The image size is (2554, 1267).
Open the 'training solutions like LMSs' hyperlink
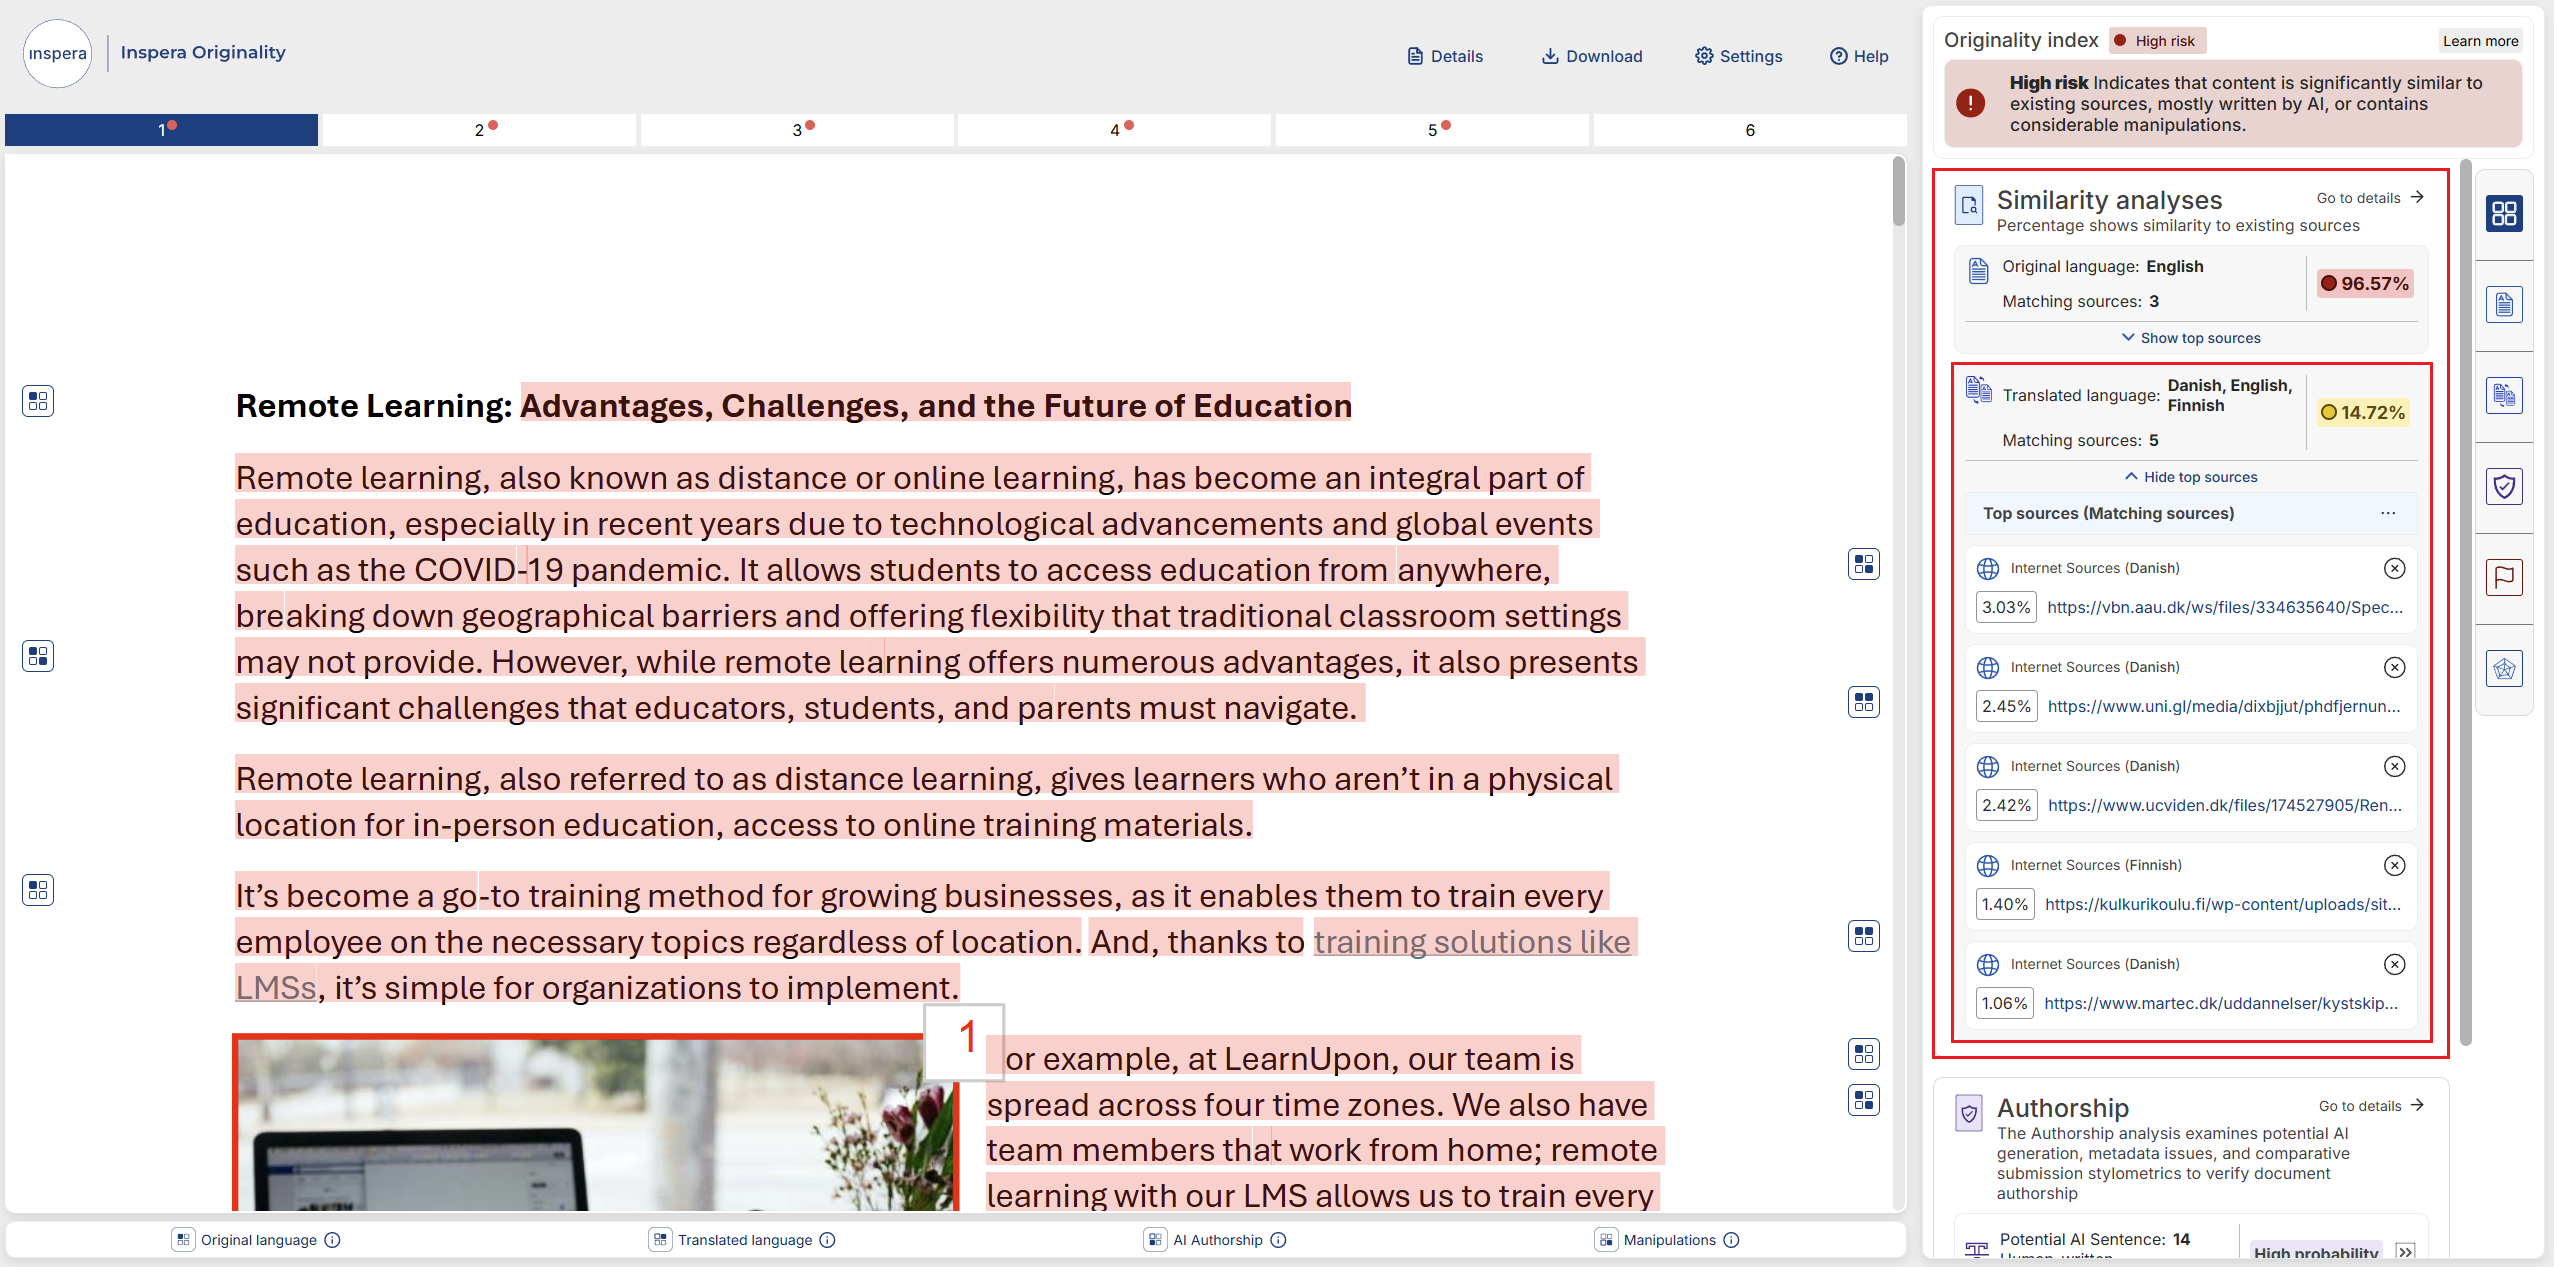[x=1471, y=942]
